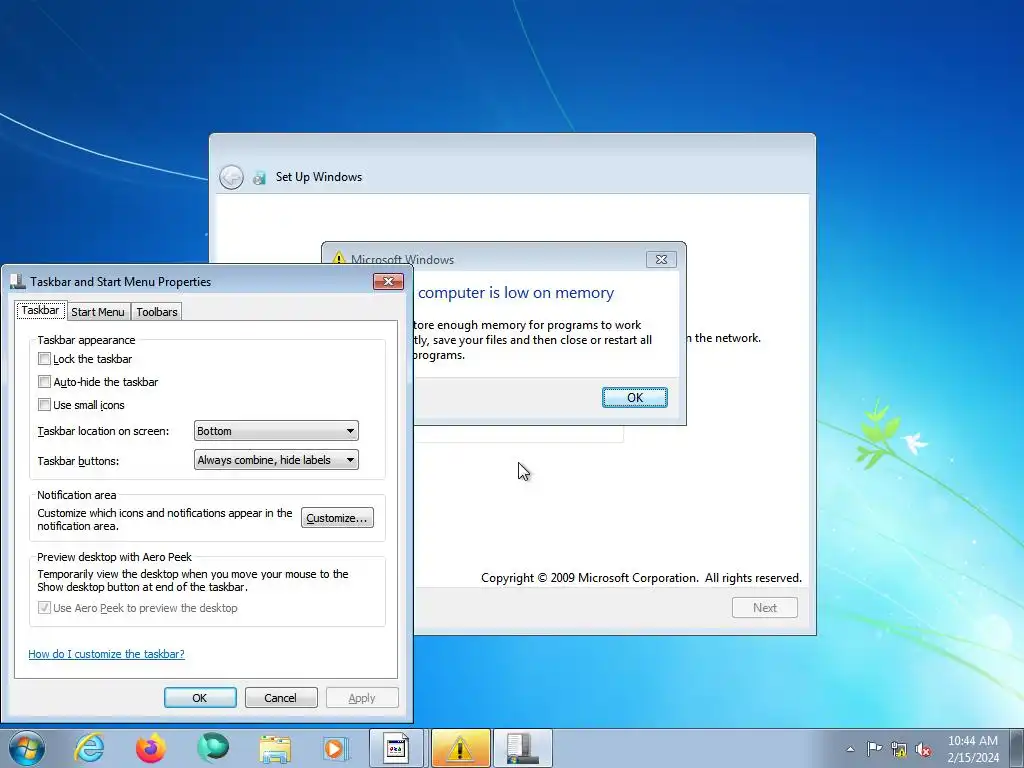
Task: Click the Set Up Windows title icon
Action: click(x=259, y=177)
